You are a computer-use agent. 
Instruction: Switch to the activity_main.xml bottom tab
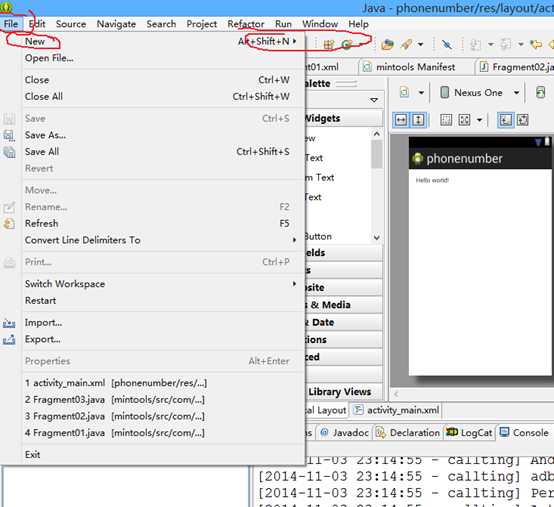[396, 410]
